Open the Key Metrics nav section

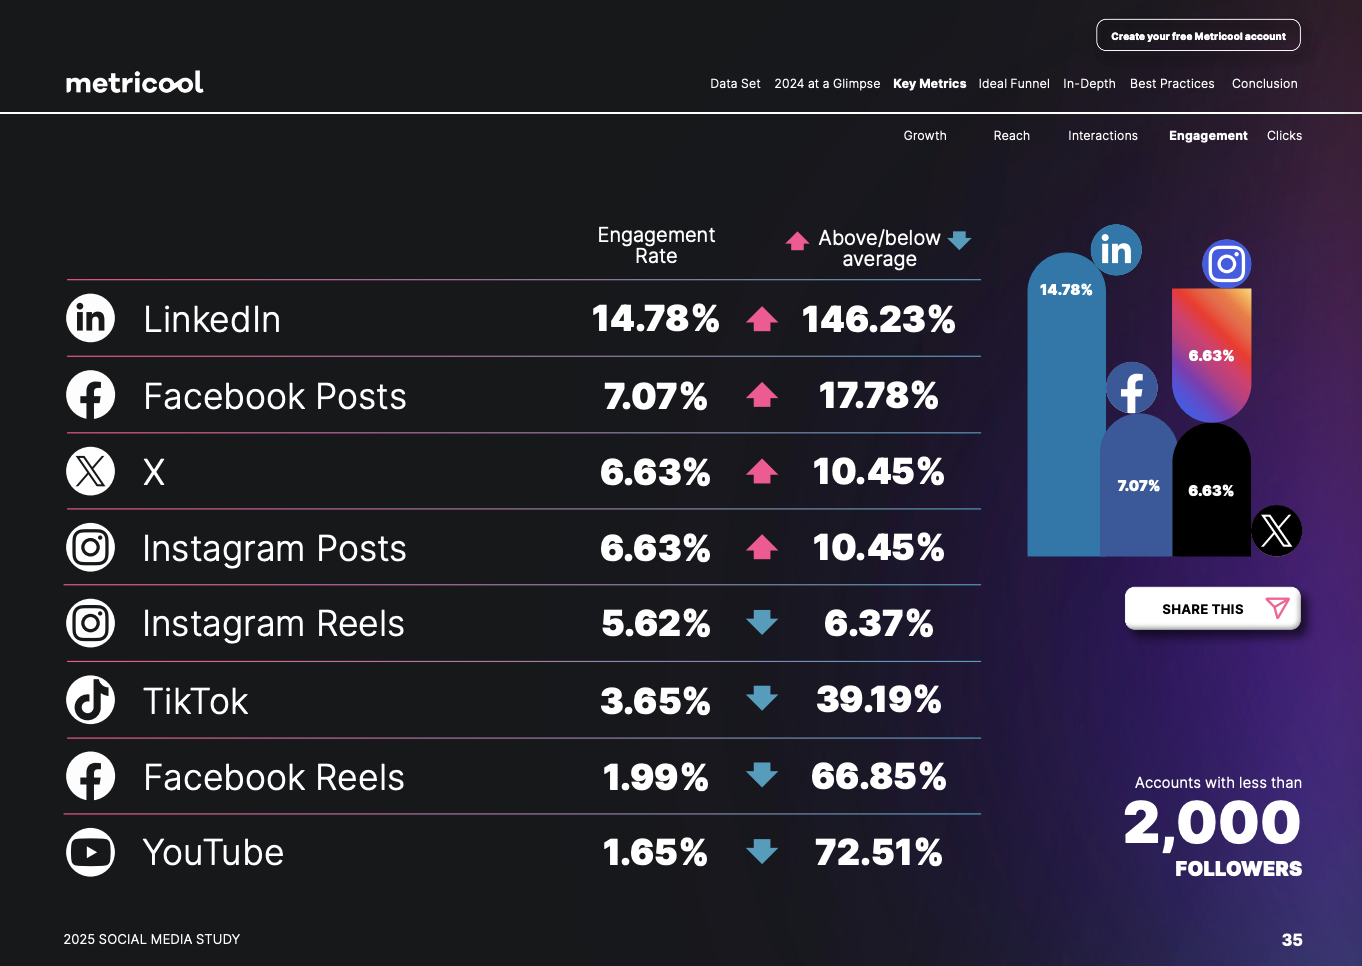[x=929, y=84]
